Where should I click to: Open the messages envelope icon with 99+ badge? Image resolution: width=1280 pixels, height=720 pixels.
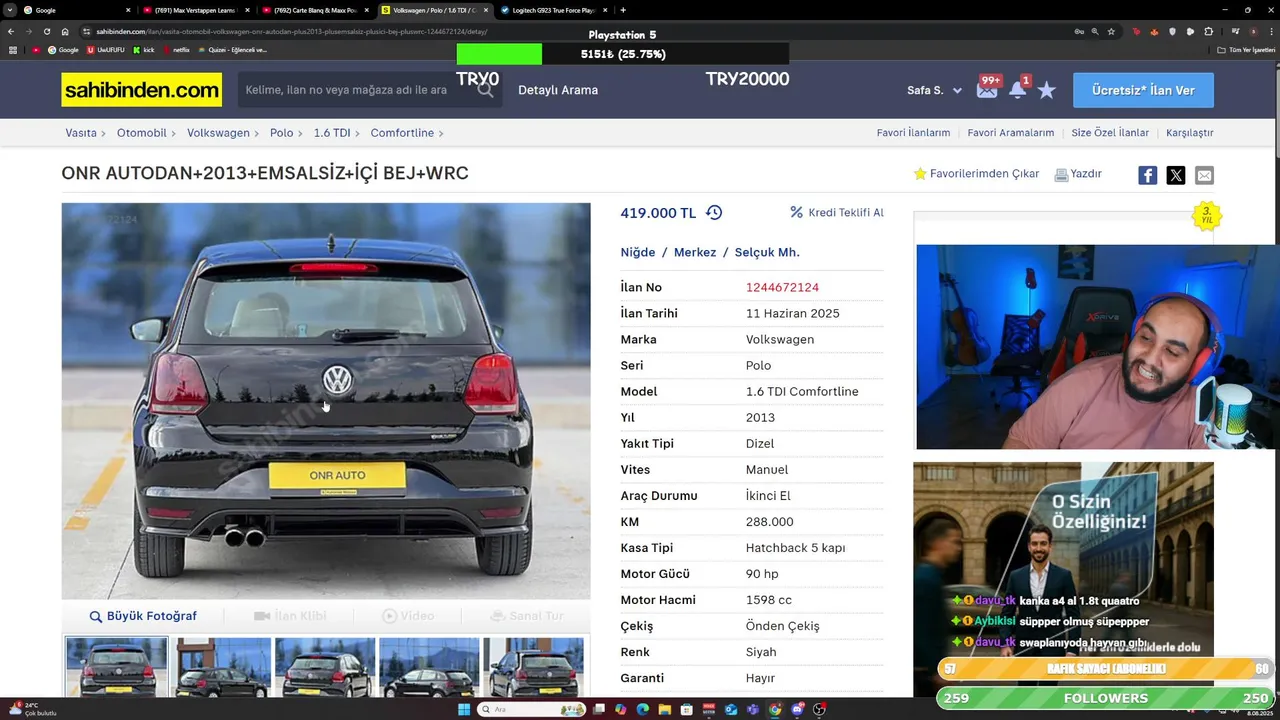pos(987,90)
